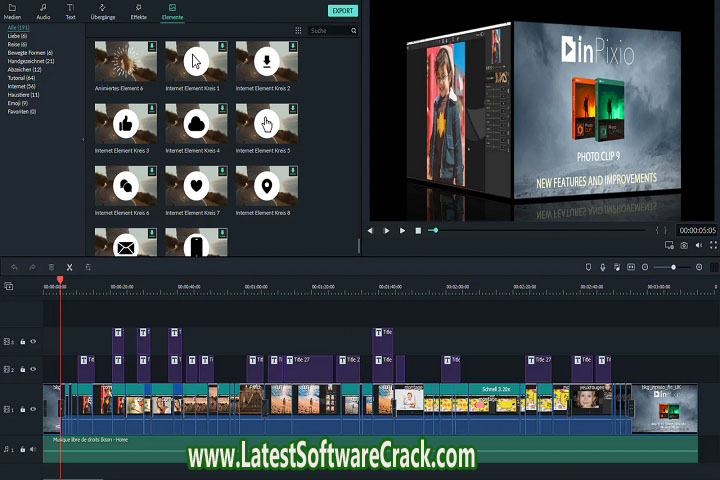
Task: Select category Favoriten (0)
Action: click(x=22, y=112)
